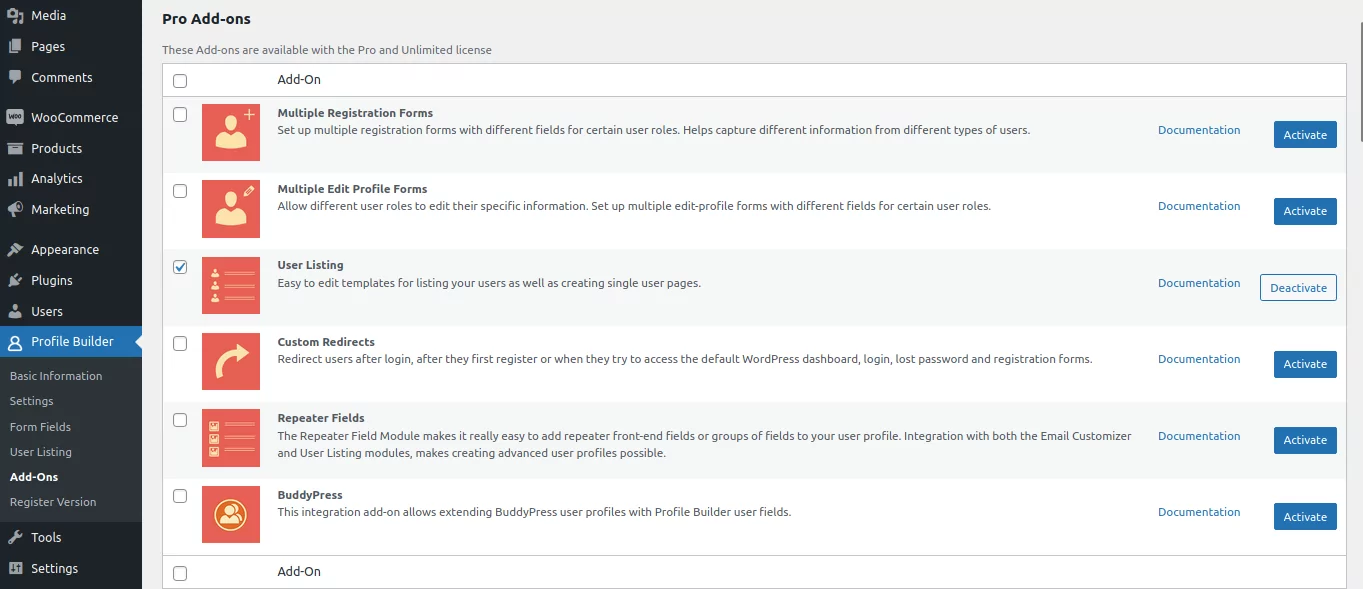The image size is (1363, 589).
Task: Open WooCommerce from the sidebar icon
Action: [x=15, y=117]
